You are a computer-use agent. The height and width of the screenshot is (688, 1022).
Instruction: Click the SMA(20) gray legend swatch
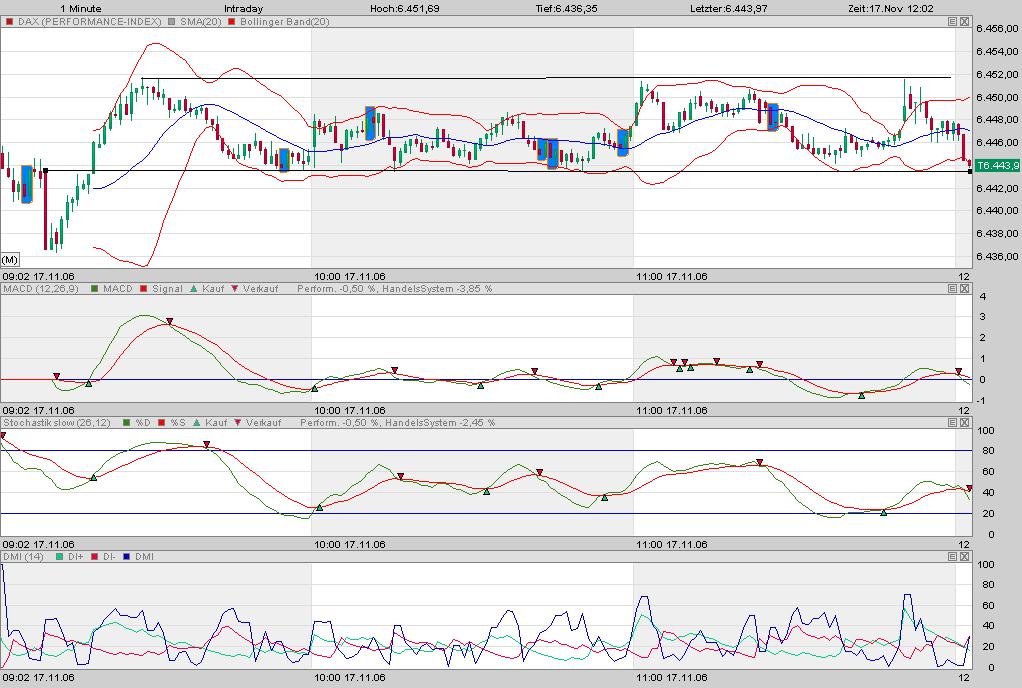pyautogui.click(x=171, y=22)
